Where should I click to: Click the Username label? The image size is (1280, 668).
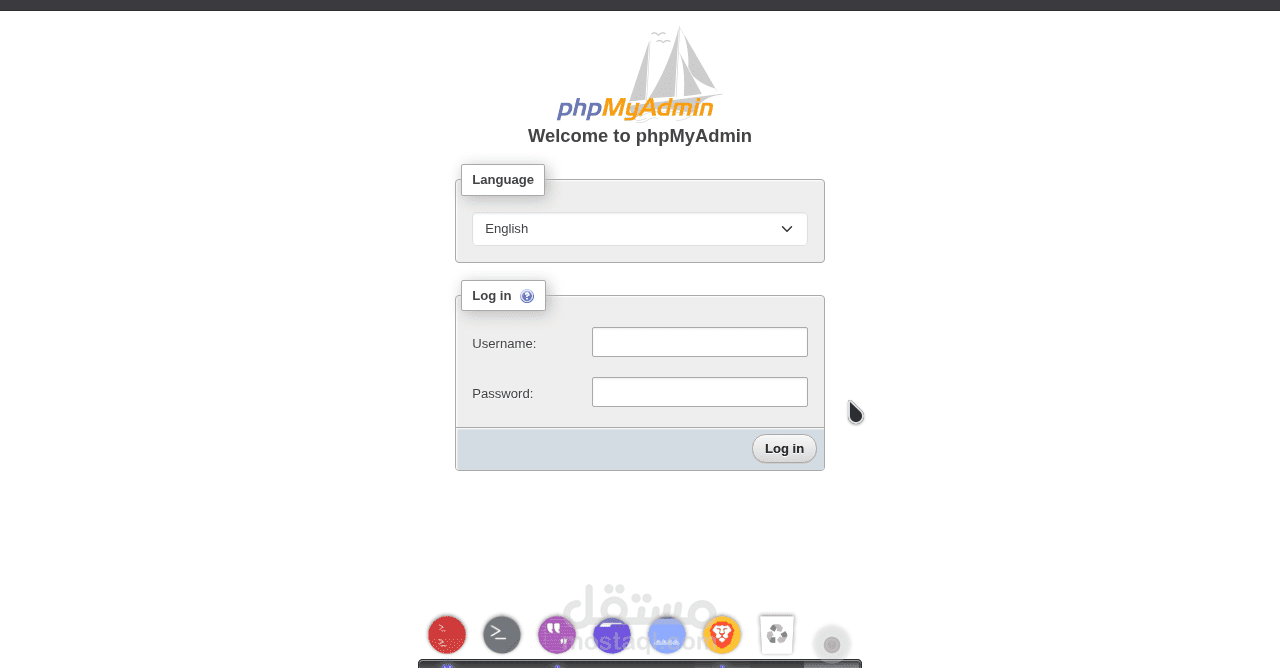coord(504,343)
